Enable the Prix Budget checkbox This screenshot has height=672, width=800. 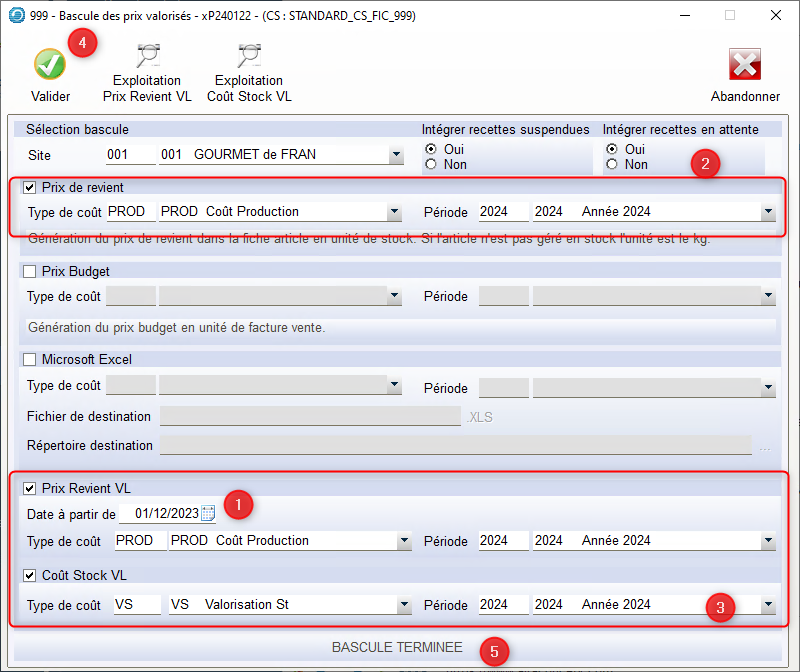pyautogui.click(x=29, y=271)
